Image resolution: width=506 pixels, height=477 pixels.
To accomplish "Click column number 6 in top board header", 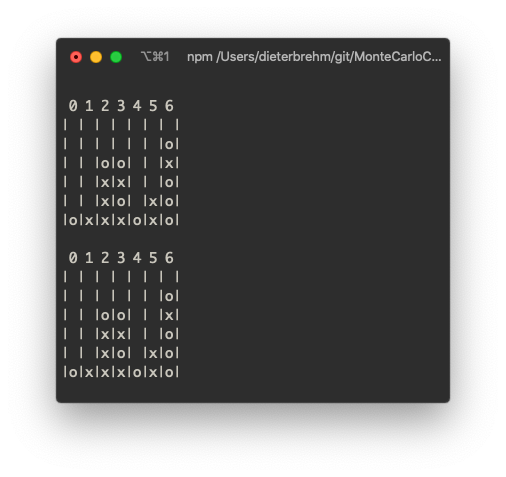I will (169, 106).
